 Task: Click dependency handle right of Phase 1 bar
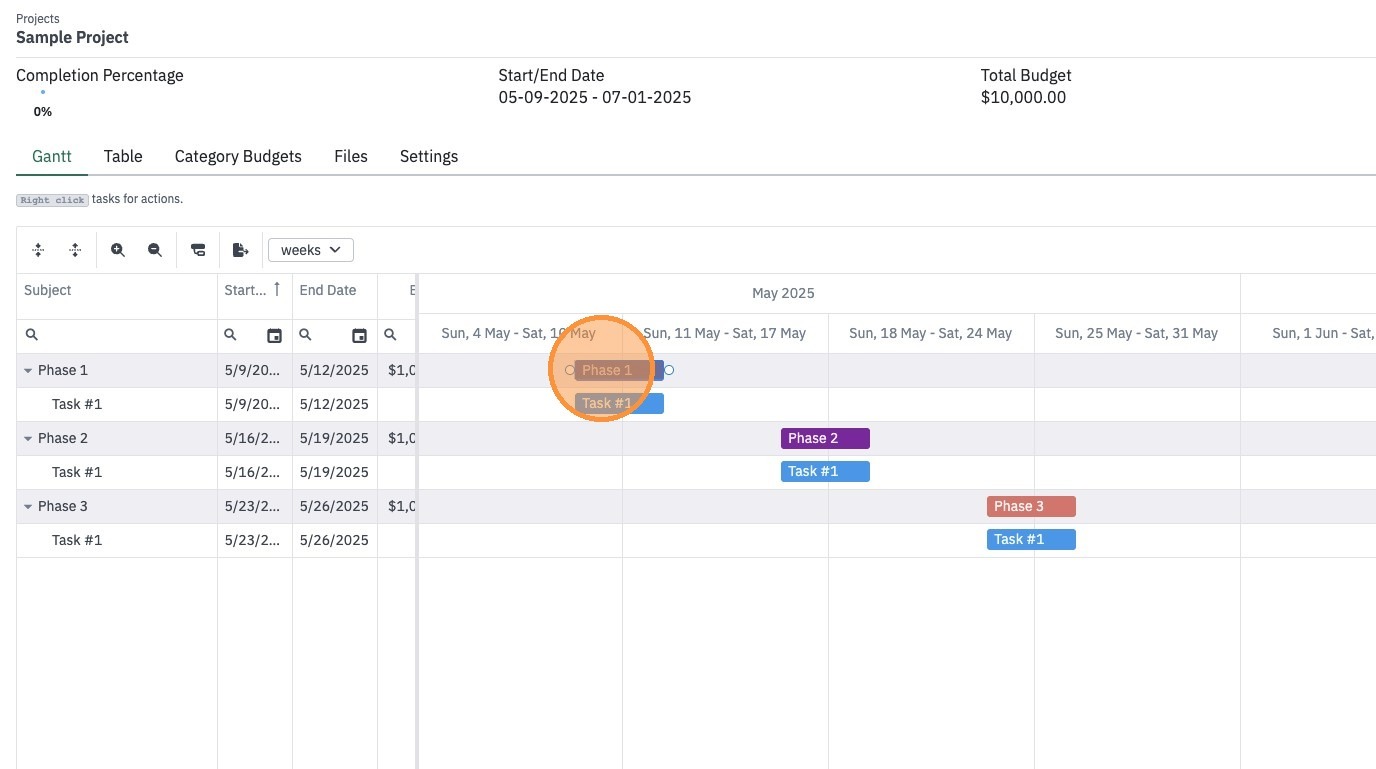tap(669, 370)
